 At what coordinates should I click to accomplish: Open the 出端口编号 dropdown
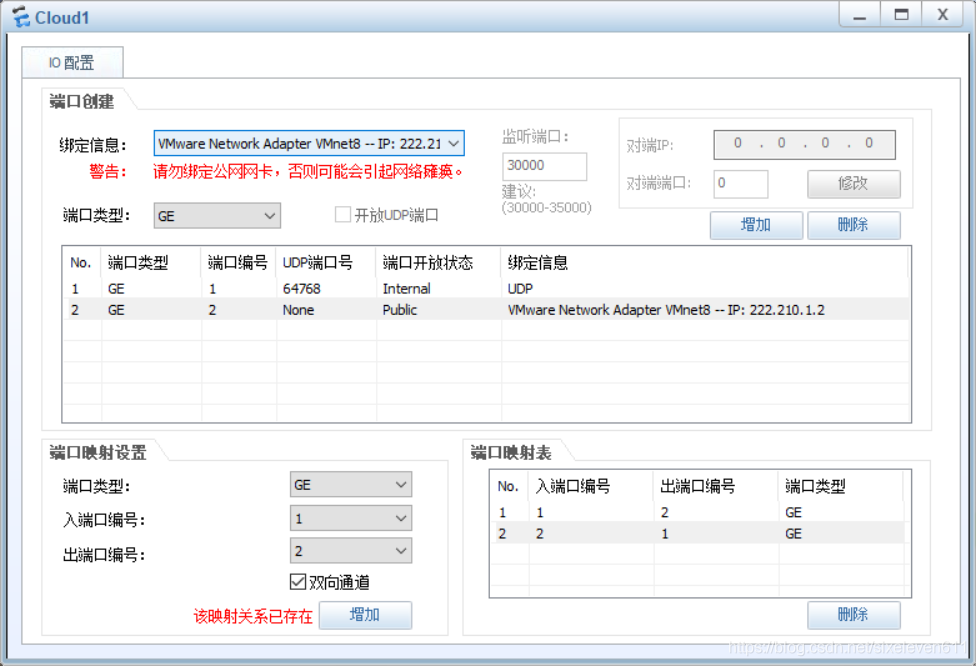(350, 551)
